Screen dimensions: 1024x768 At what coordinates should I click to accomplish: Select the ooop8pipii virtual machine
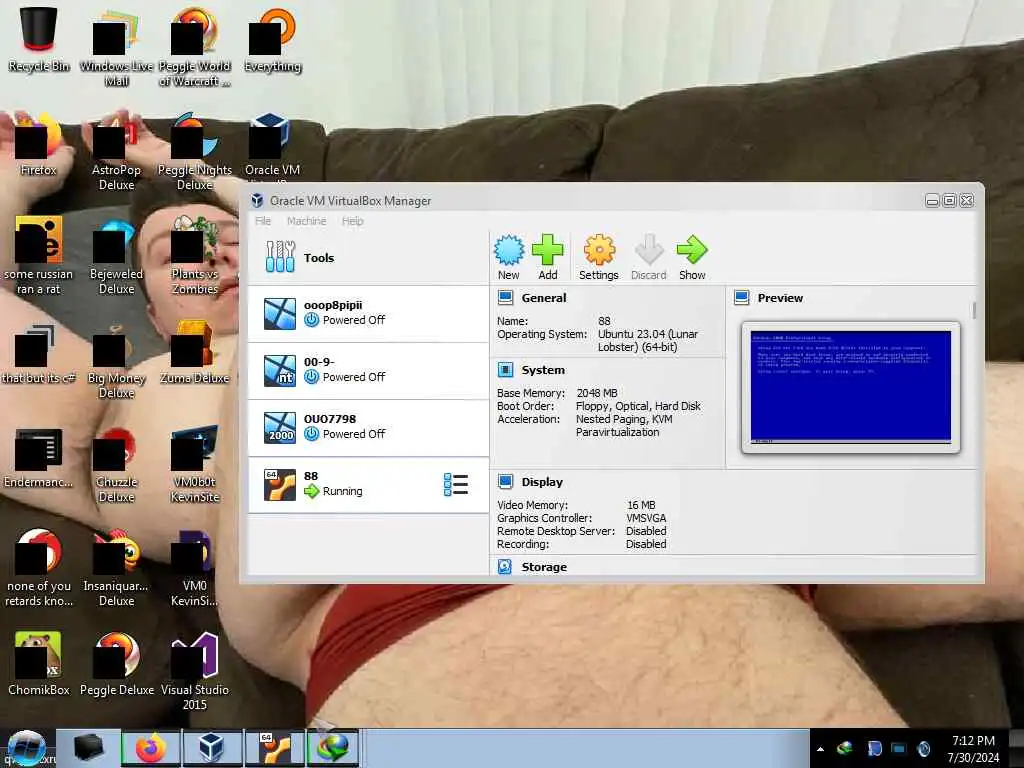tap(368, 313)
